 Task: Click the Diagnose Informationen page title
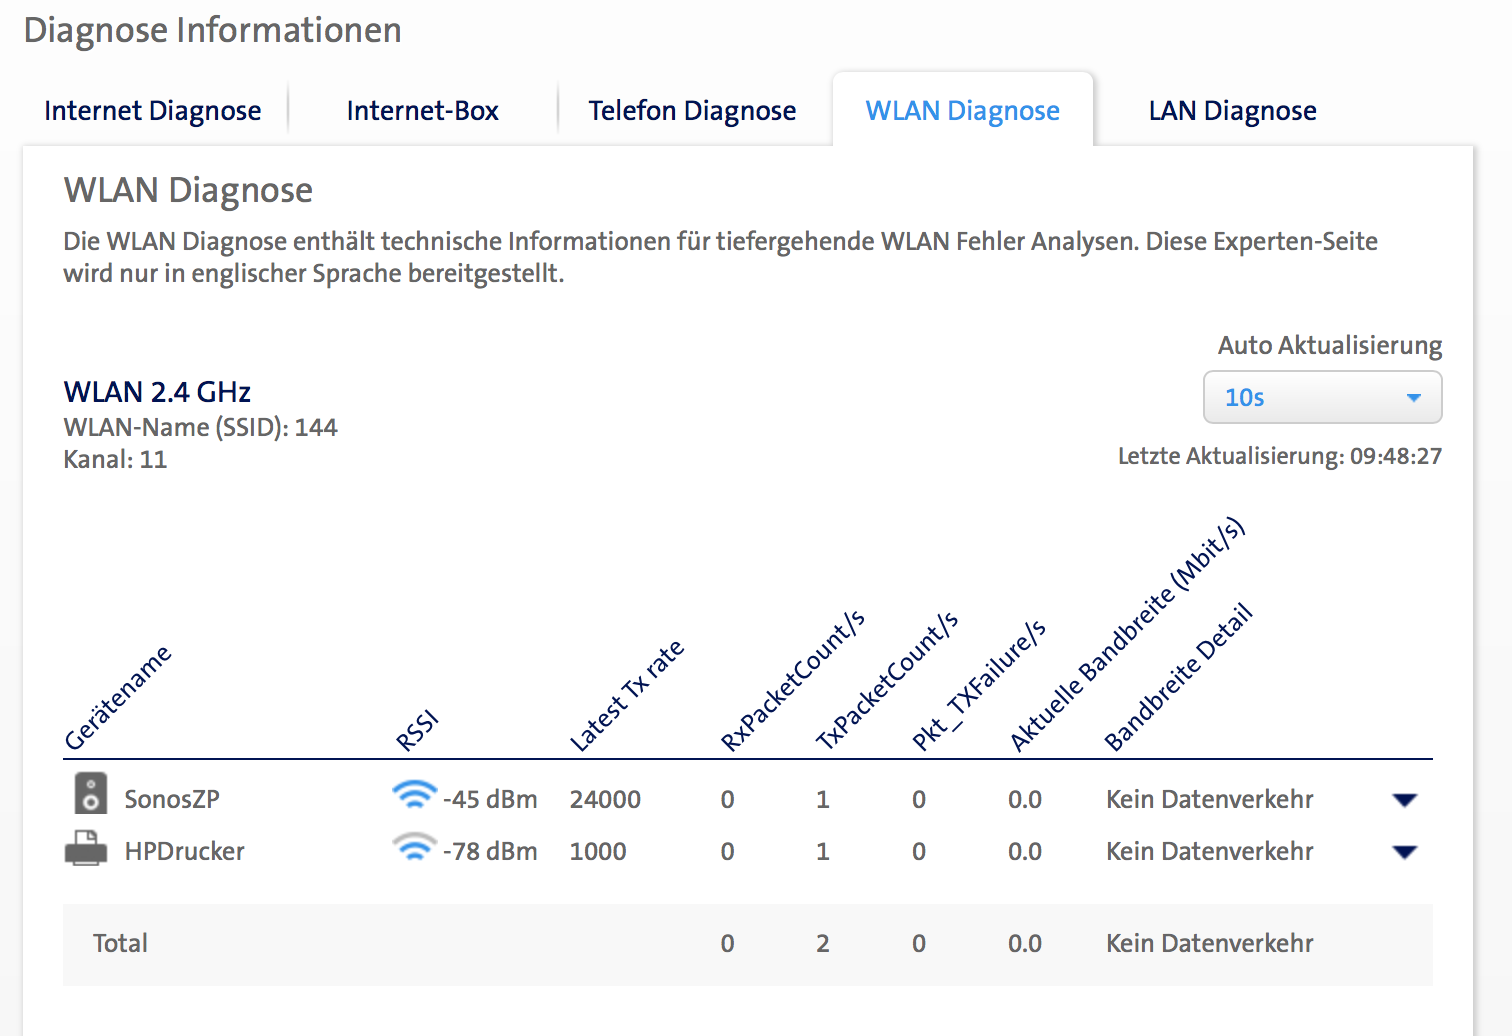tap(212, 30)
